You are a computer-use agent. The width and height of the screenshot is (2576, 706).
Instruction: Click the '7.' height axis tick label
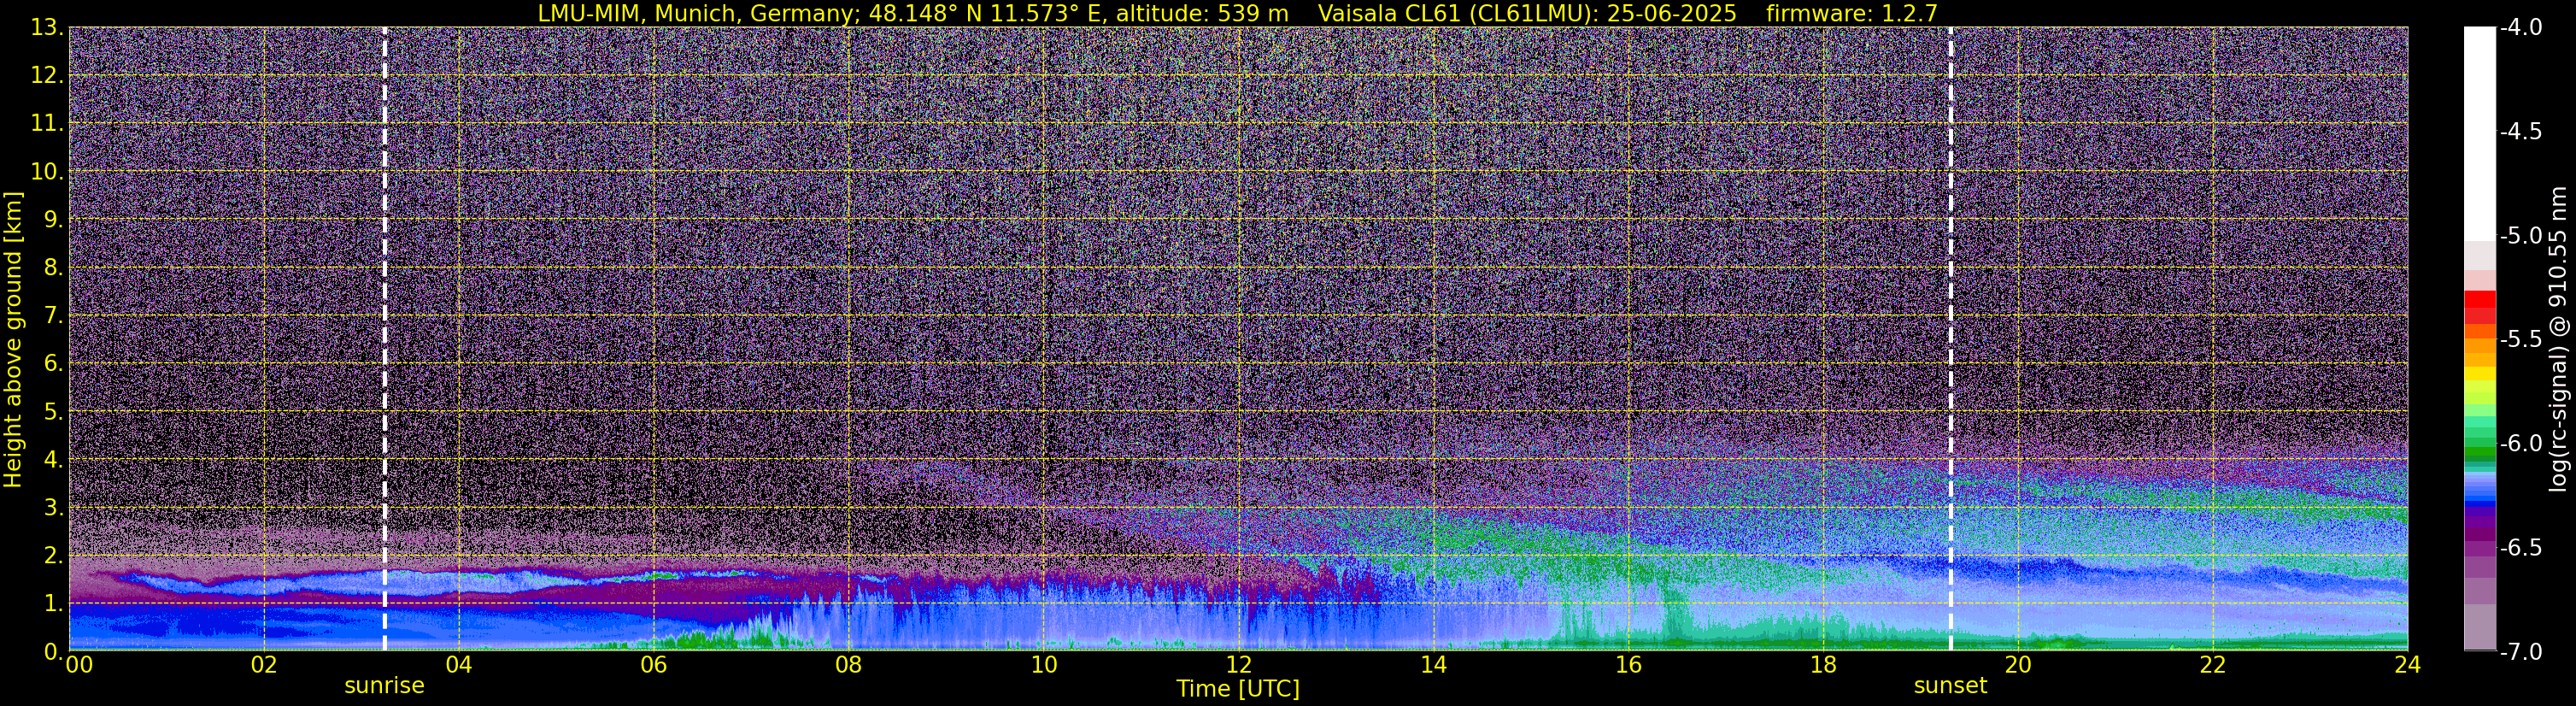tap(54, 316)
